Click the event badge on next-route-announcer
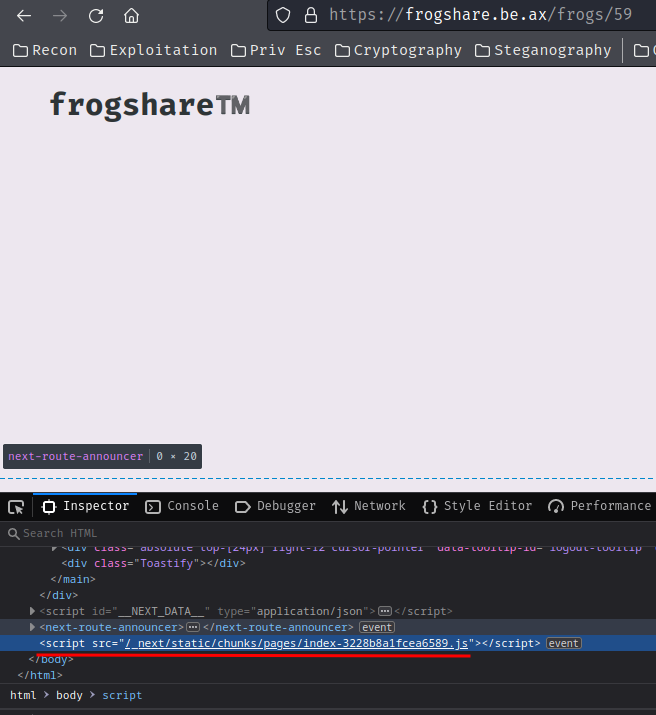Screen dimensions: 656x715 click(377, 627)
